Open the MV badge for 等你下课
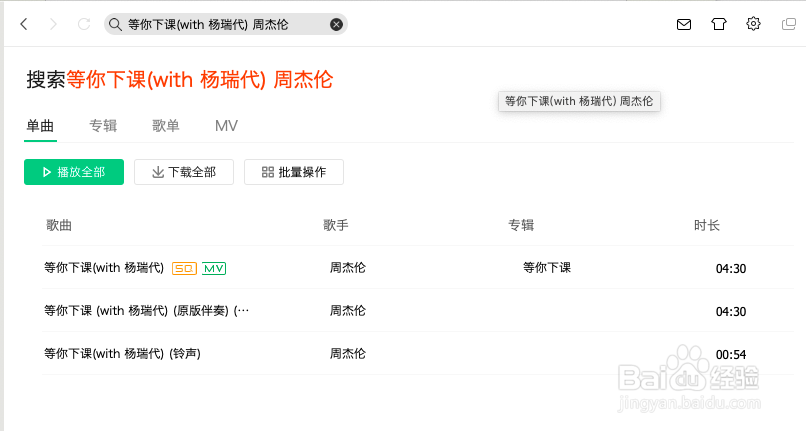The height and width of the screenshot is (431, 806). [214, 268]
